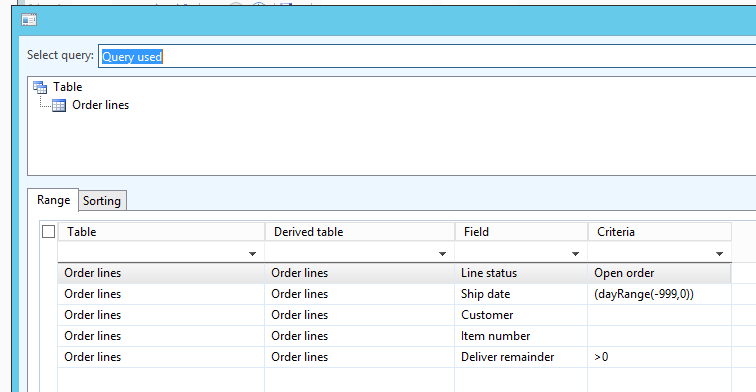
Task: Open the Table column filter dropdown
Action: (252, 254)
